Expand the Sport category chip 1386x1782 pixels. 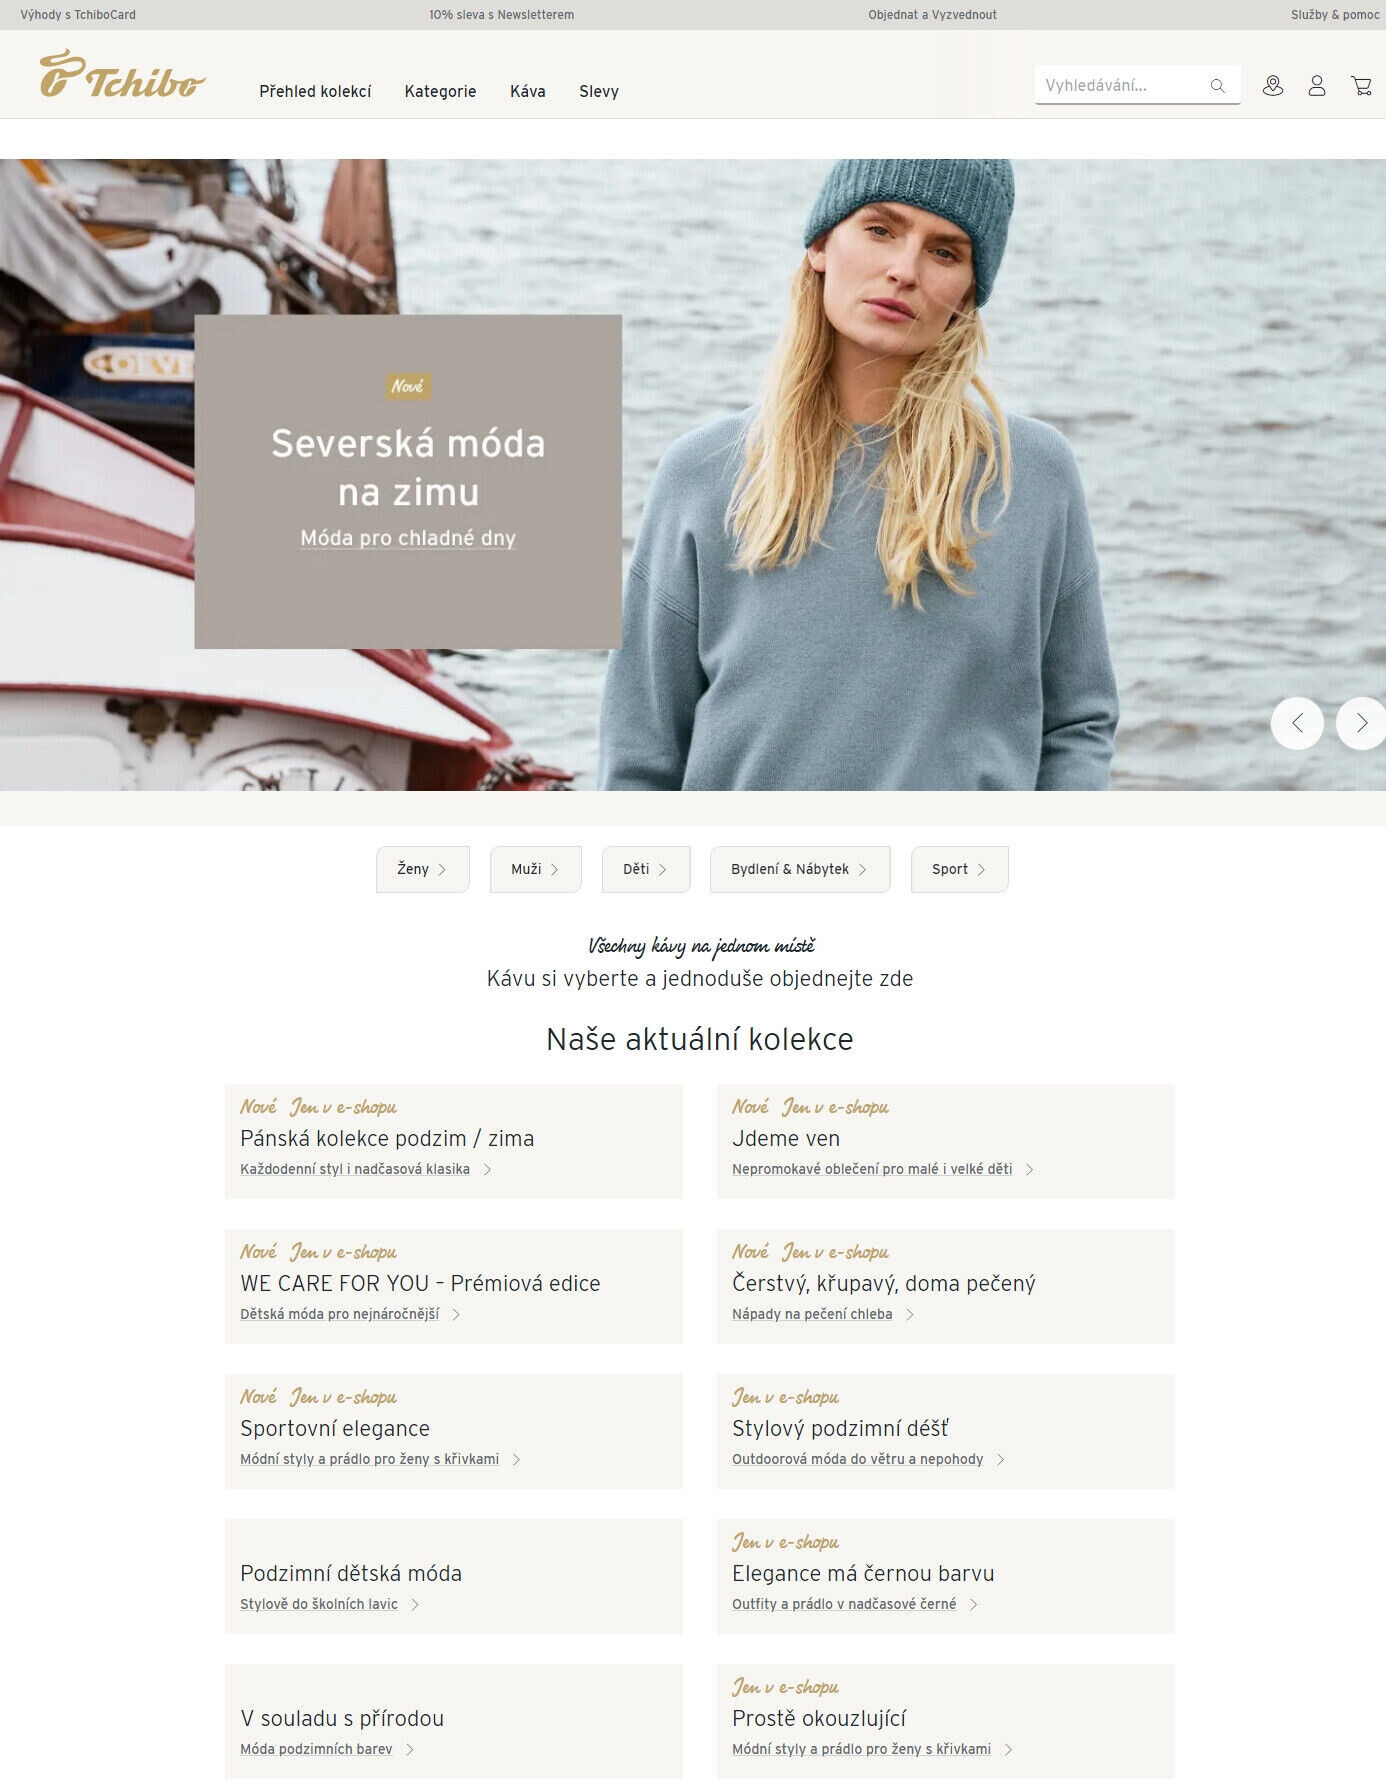pyautogui.click(x=959, y=869)
